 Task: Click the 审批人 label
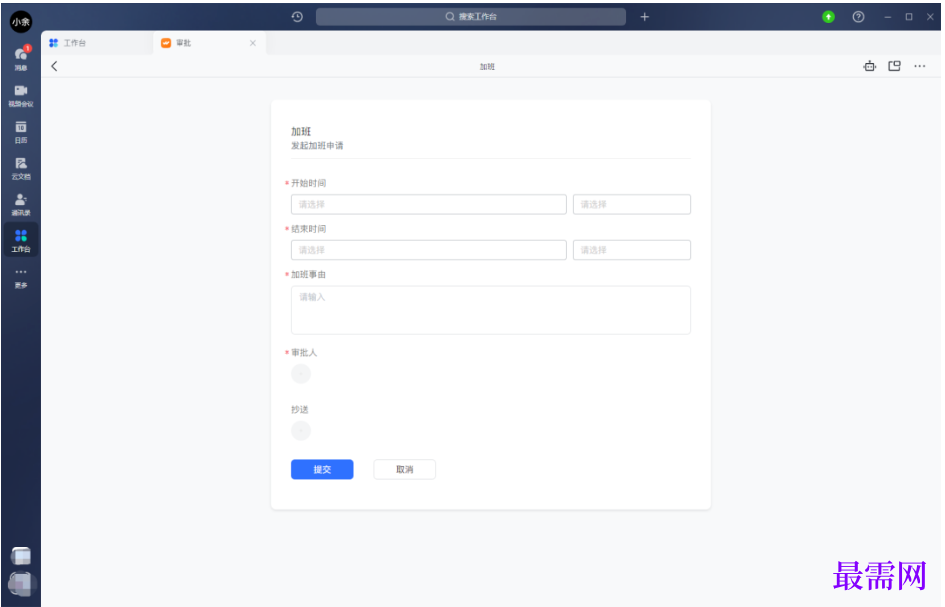(304, 353)
